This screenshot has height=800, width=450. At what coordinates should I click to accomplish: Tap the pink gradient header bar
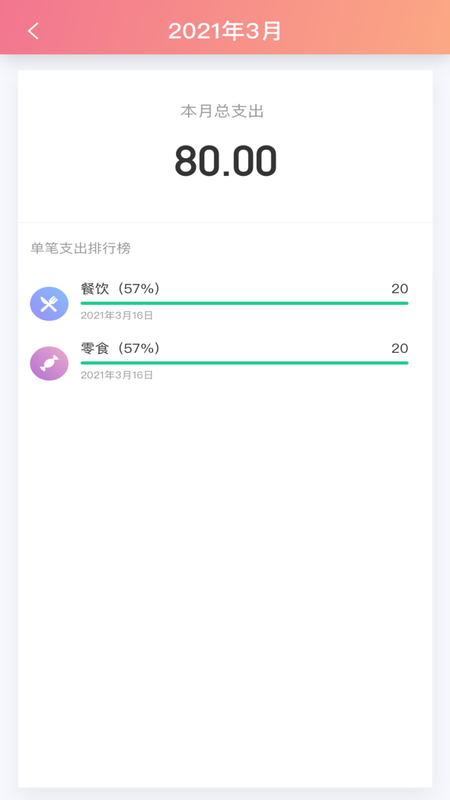click(x=225, y=27)
